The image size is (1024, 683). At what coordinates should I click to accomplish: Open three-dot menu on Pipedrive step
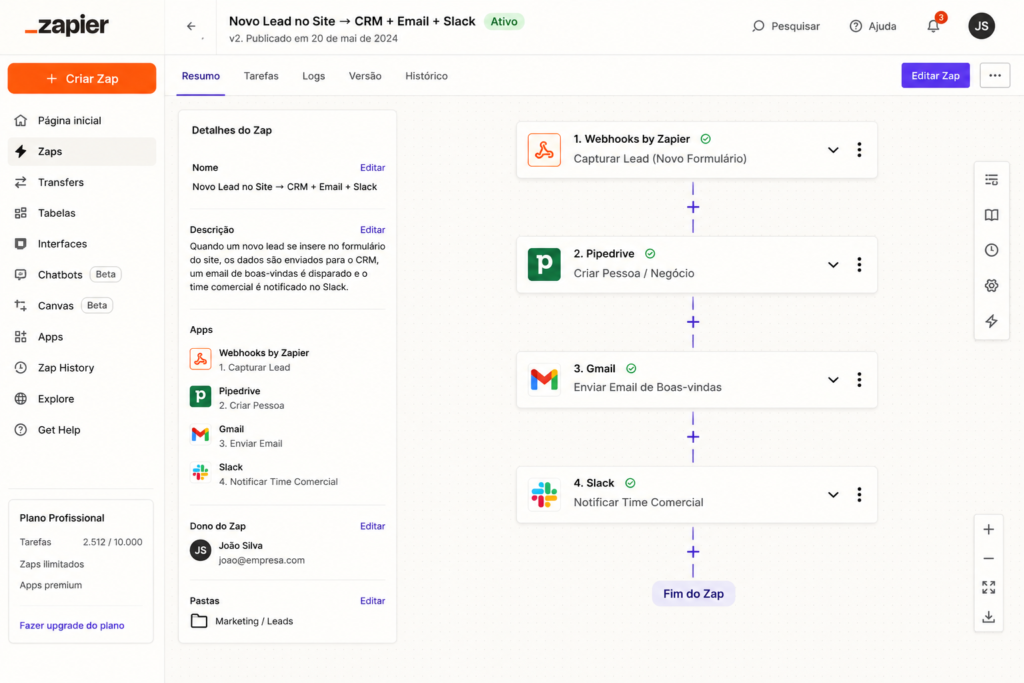[x=859, y=264]
